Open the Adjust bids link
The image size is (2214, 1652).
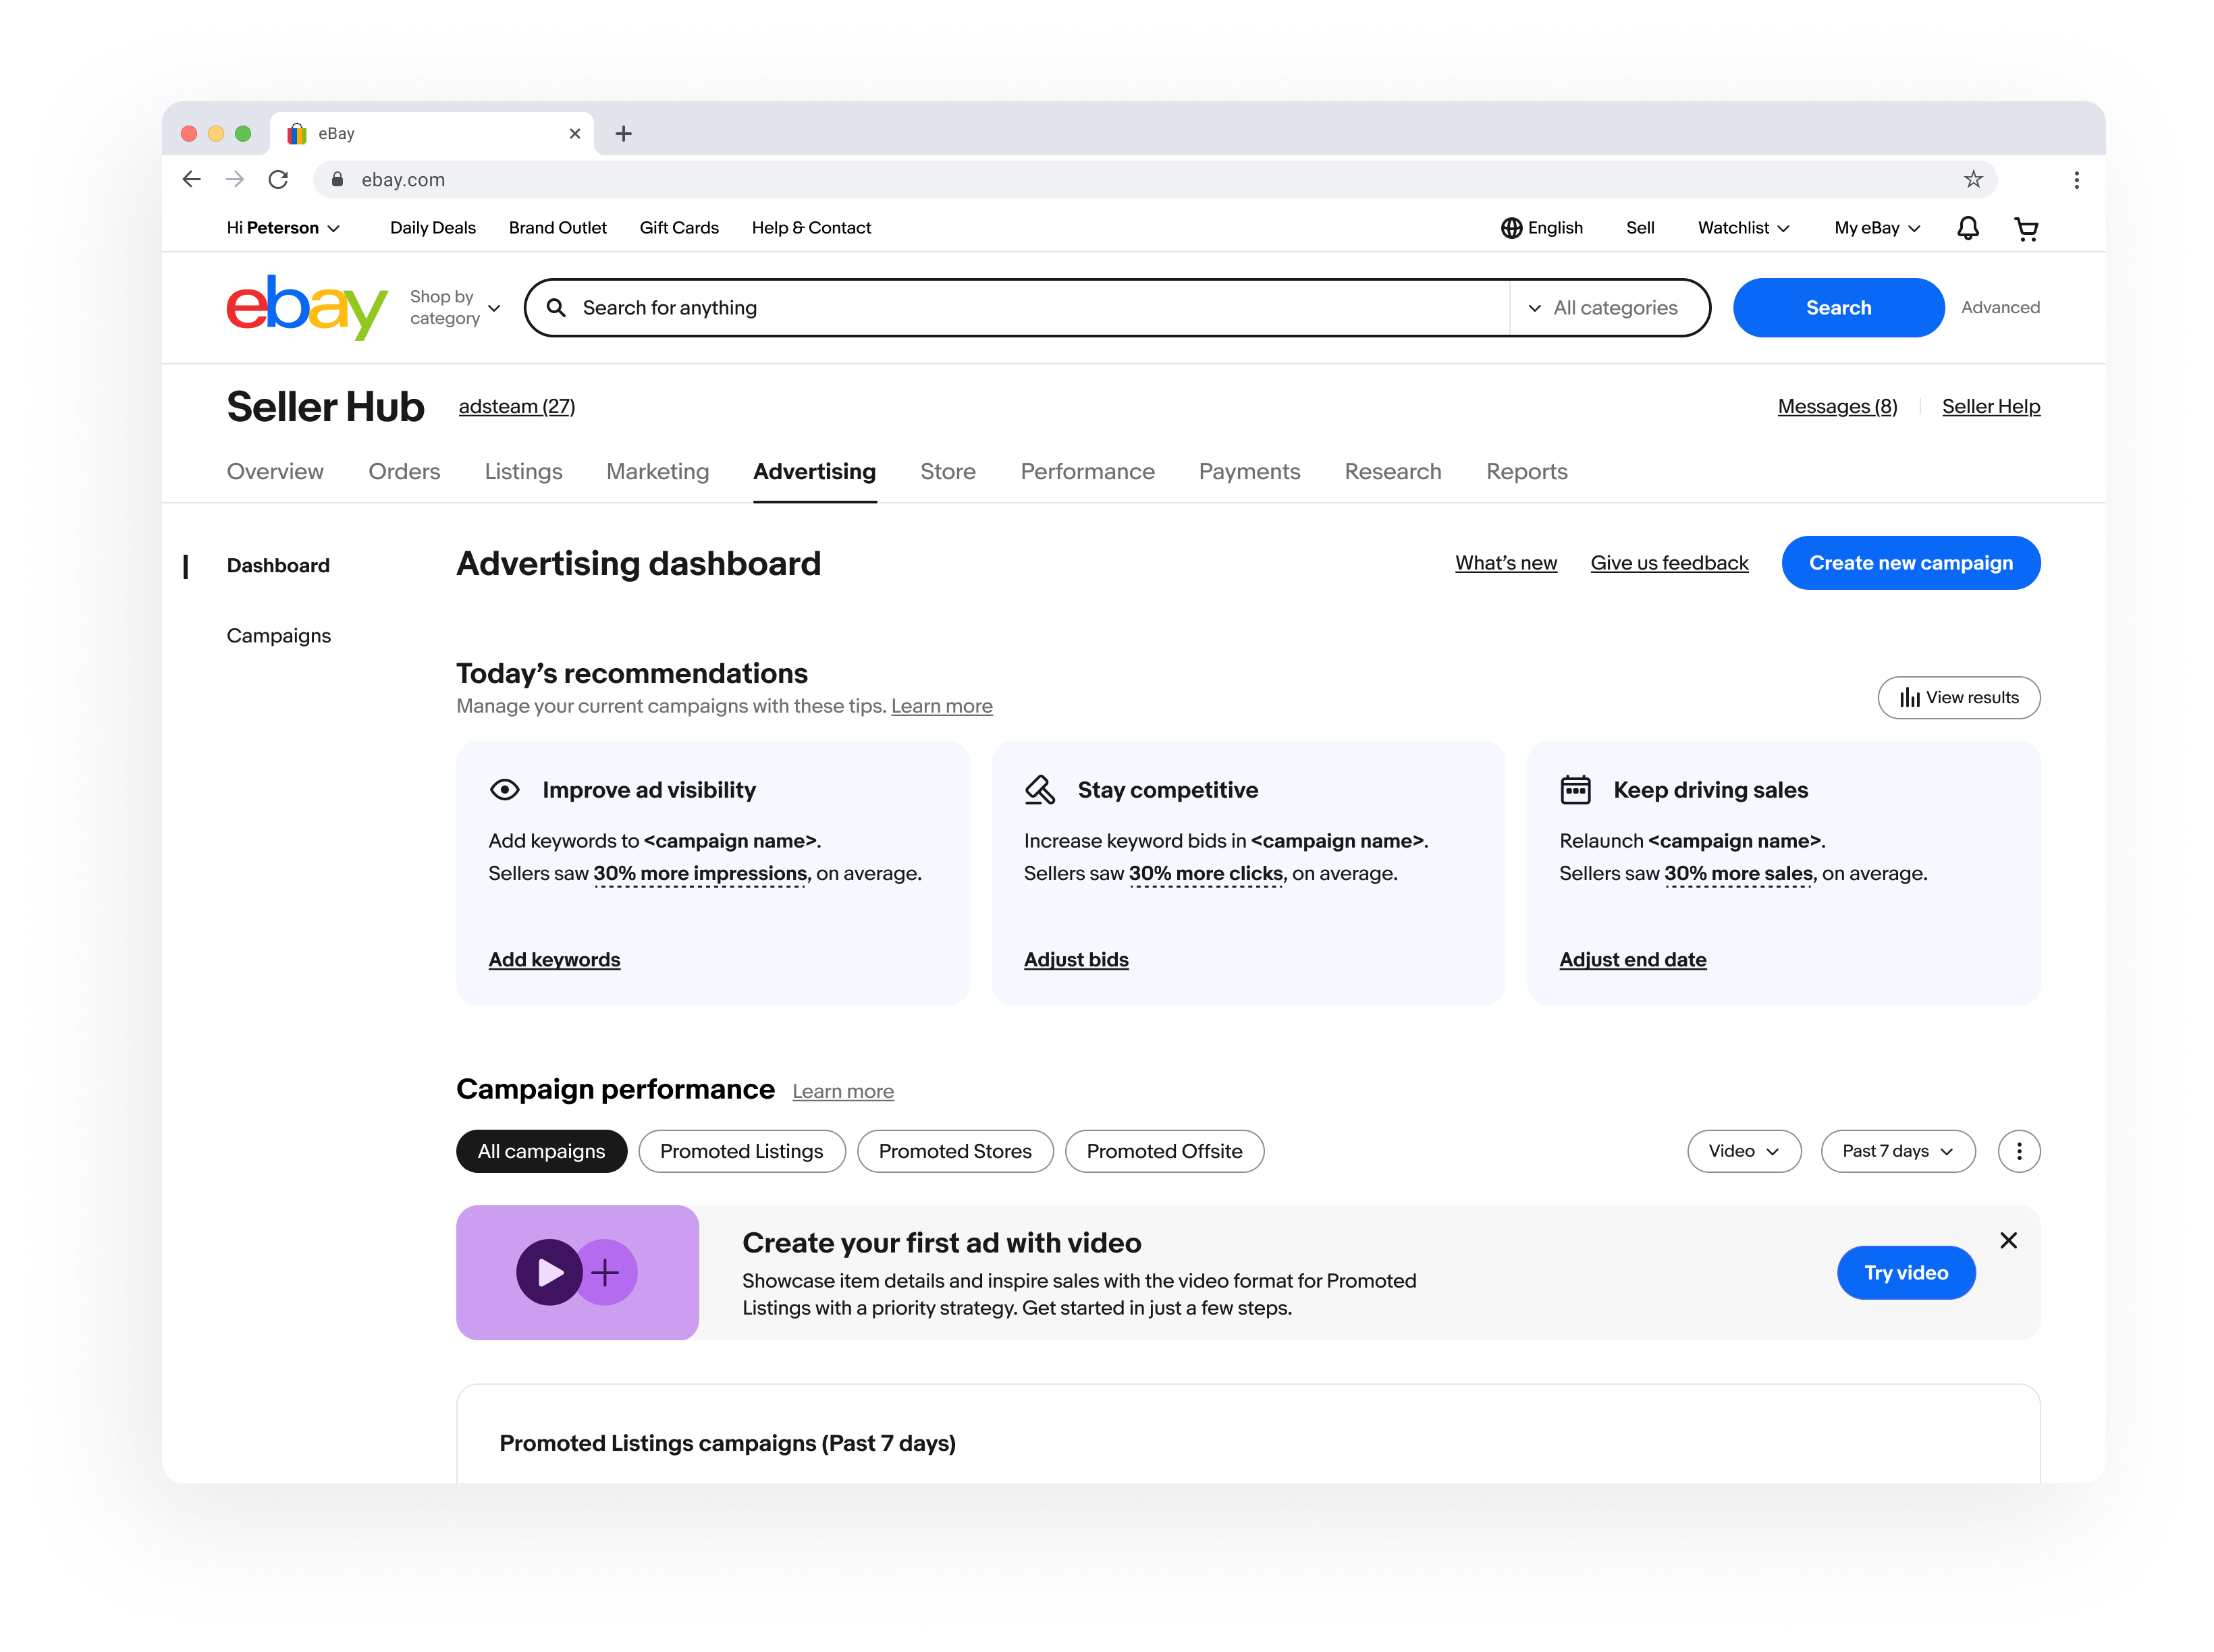pos(1076,959)
